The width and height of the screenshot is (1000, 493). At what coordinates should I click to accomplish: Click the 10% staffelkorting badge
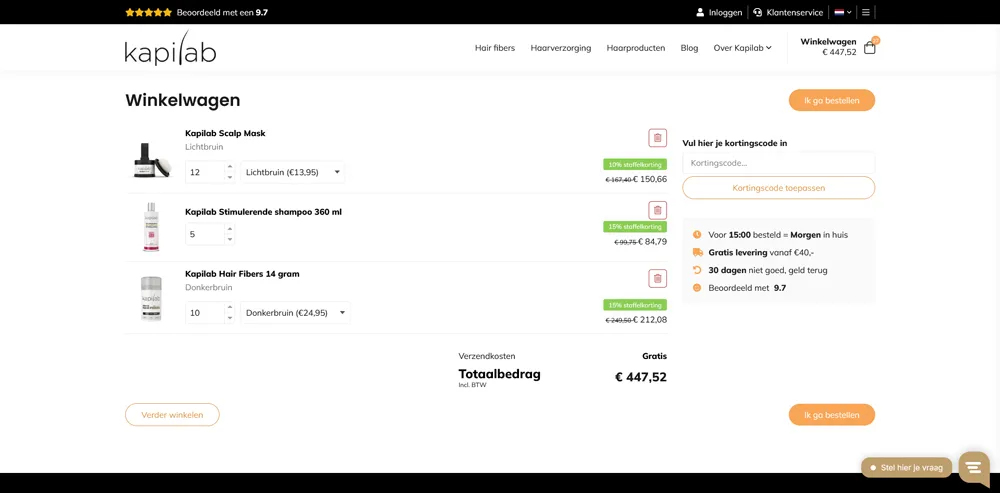[x=635, y=165]
